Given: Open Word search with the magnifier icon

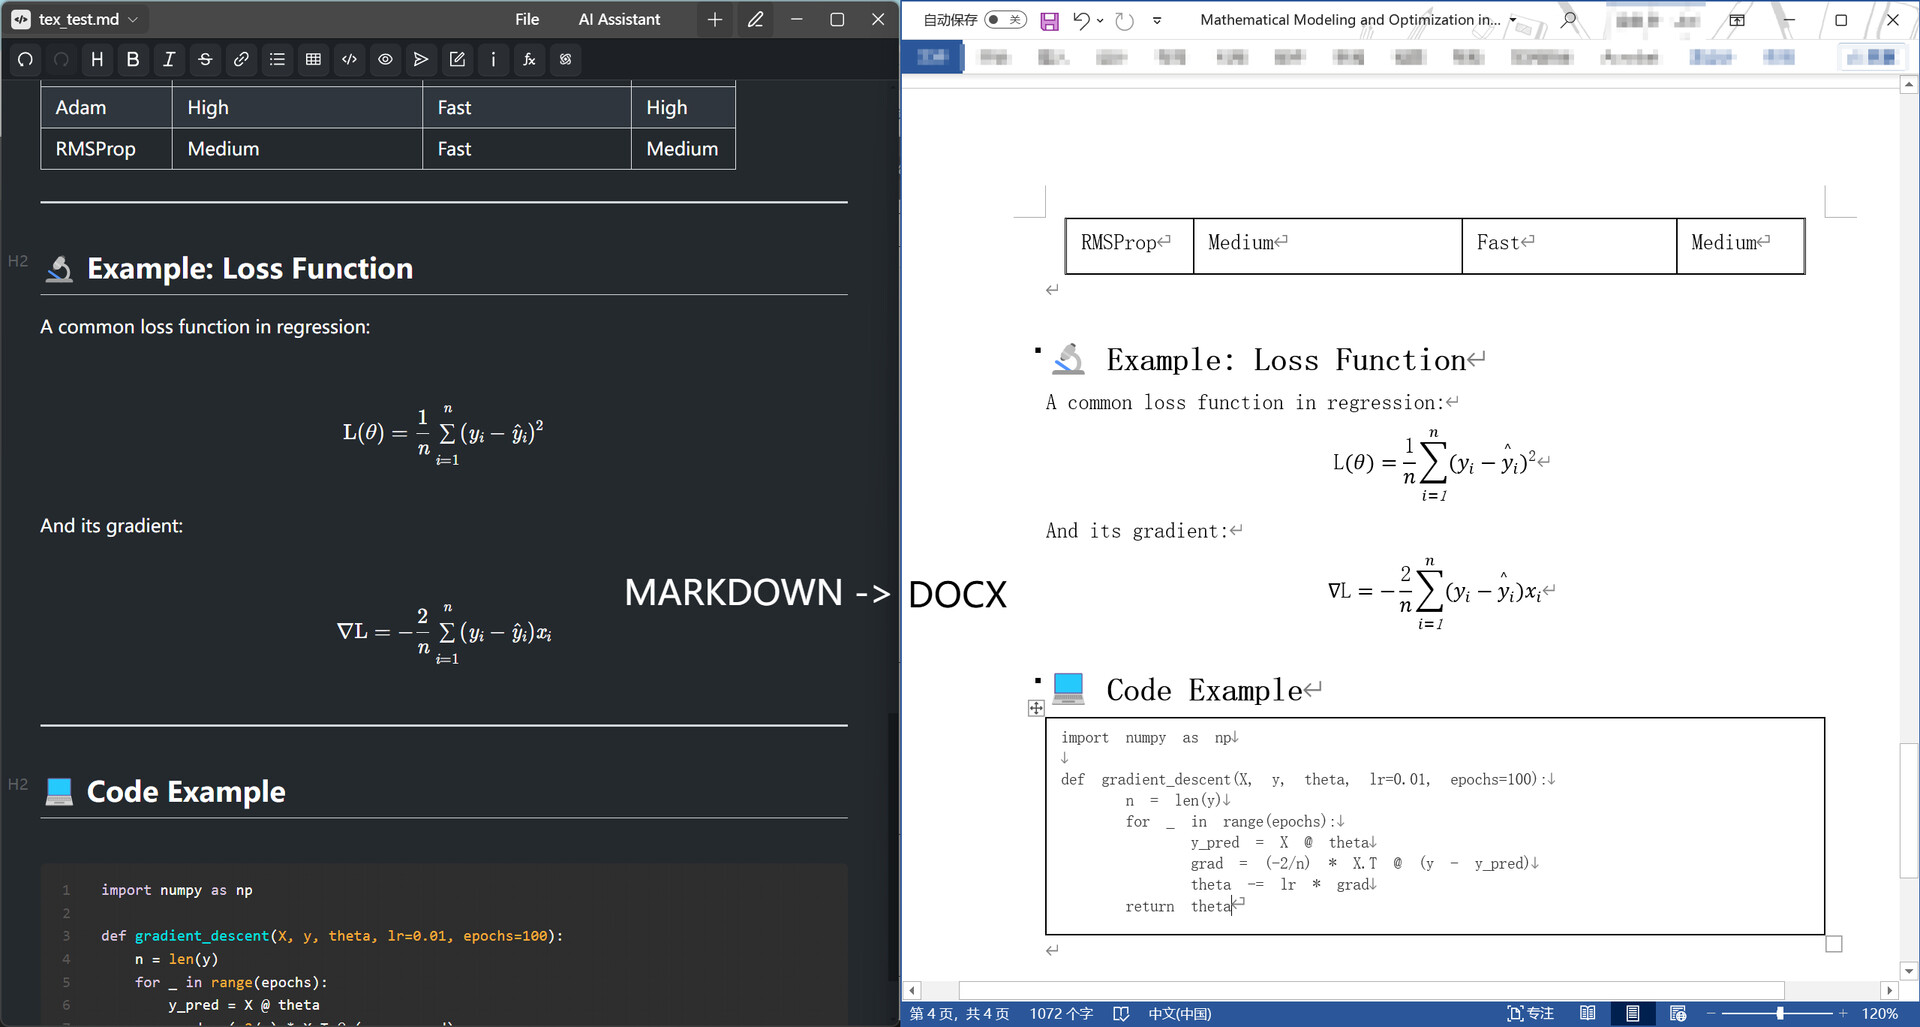Looking at the screenshot, I should pyautogui.click(x=1569, y=19).
